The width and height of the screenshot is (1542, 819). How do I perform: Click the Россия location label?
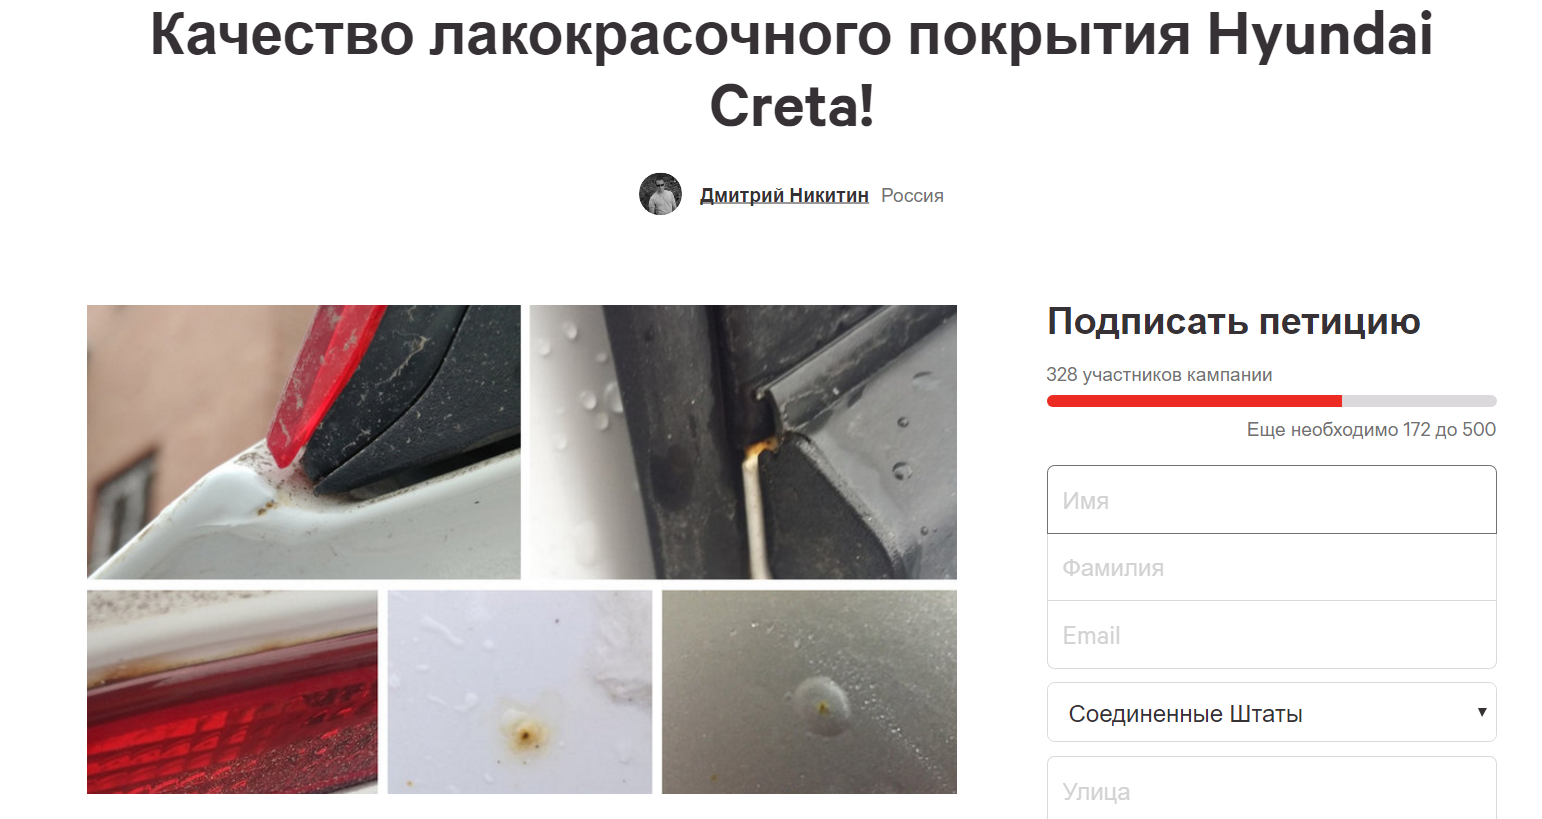click(912, 196)
